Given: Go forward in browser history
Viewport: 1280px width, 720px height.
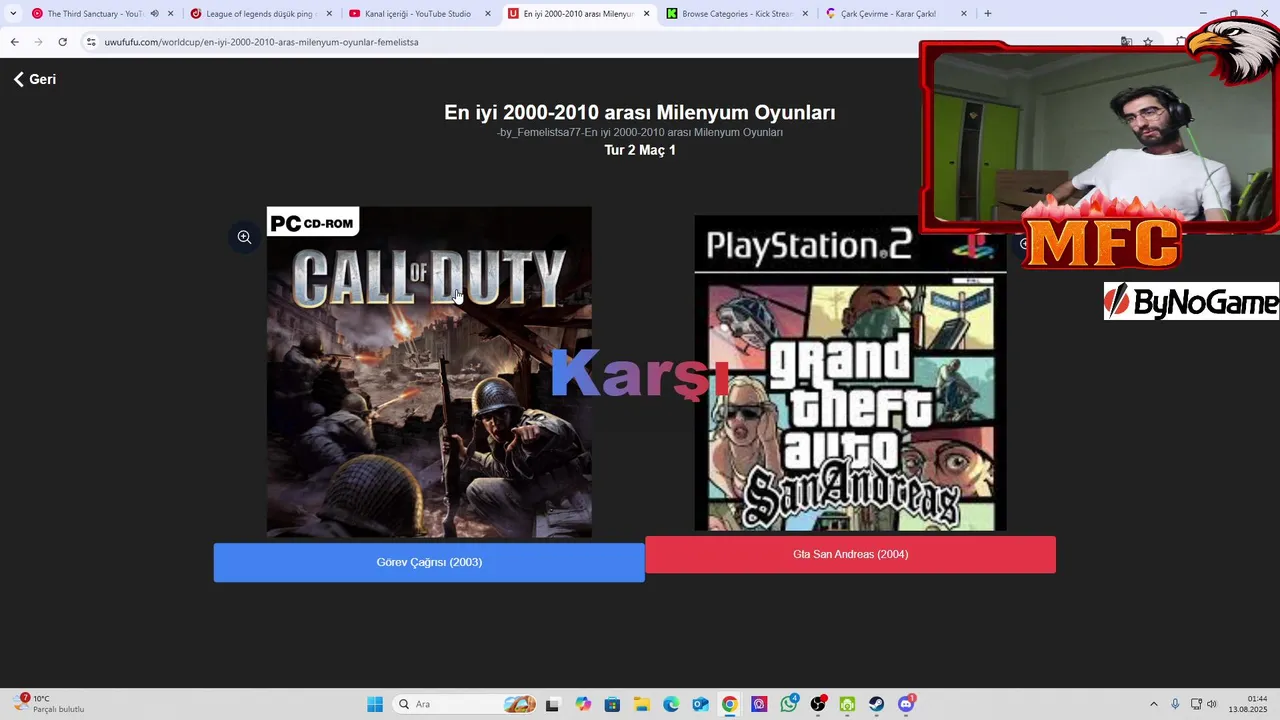Looking at the screenshot, I should [x=38, y=42].
